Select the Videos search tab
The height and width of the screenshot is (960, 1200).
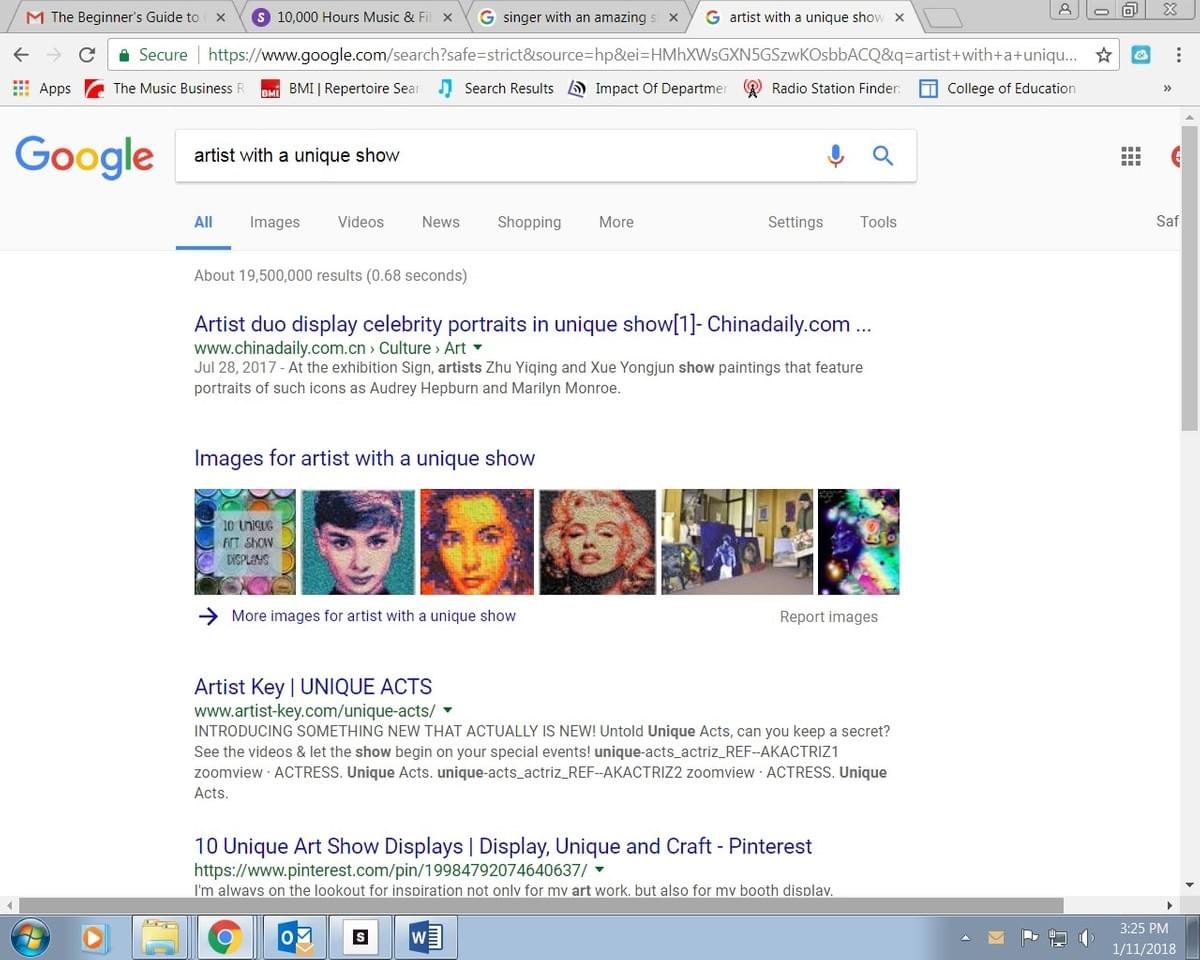(x=361, y=222)
